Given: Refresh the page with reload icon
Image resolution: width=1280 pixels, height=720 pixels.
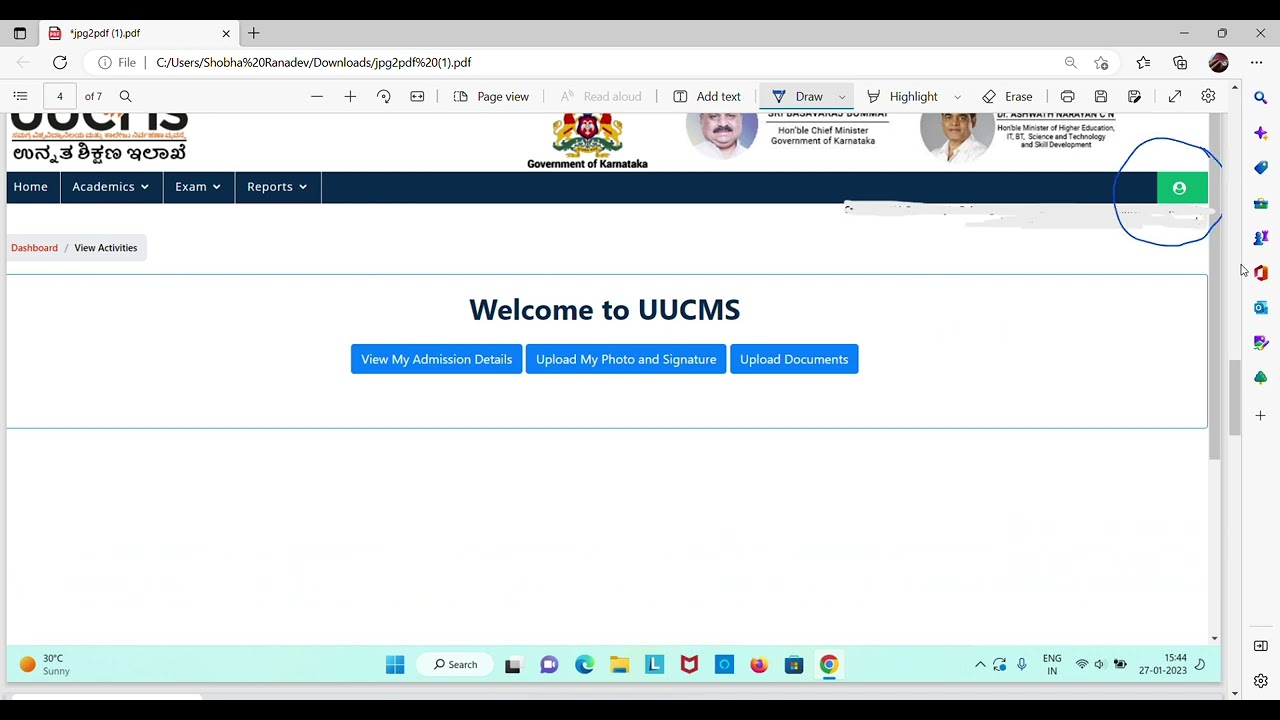Looking at the screenshot, I should [x=60, y=62].
